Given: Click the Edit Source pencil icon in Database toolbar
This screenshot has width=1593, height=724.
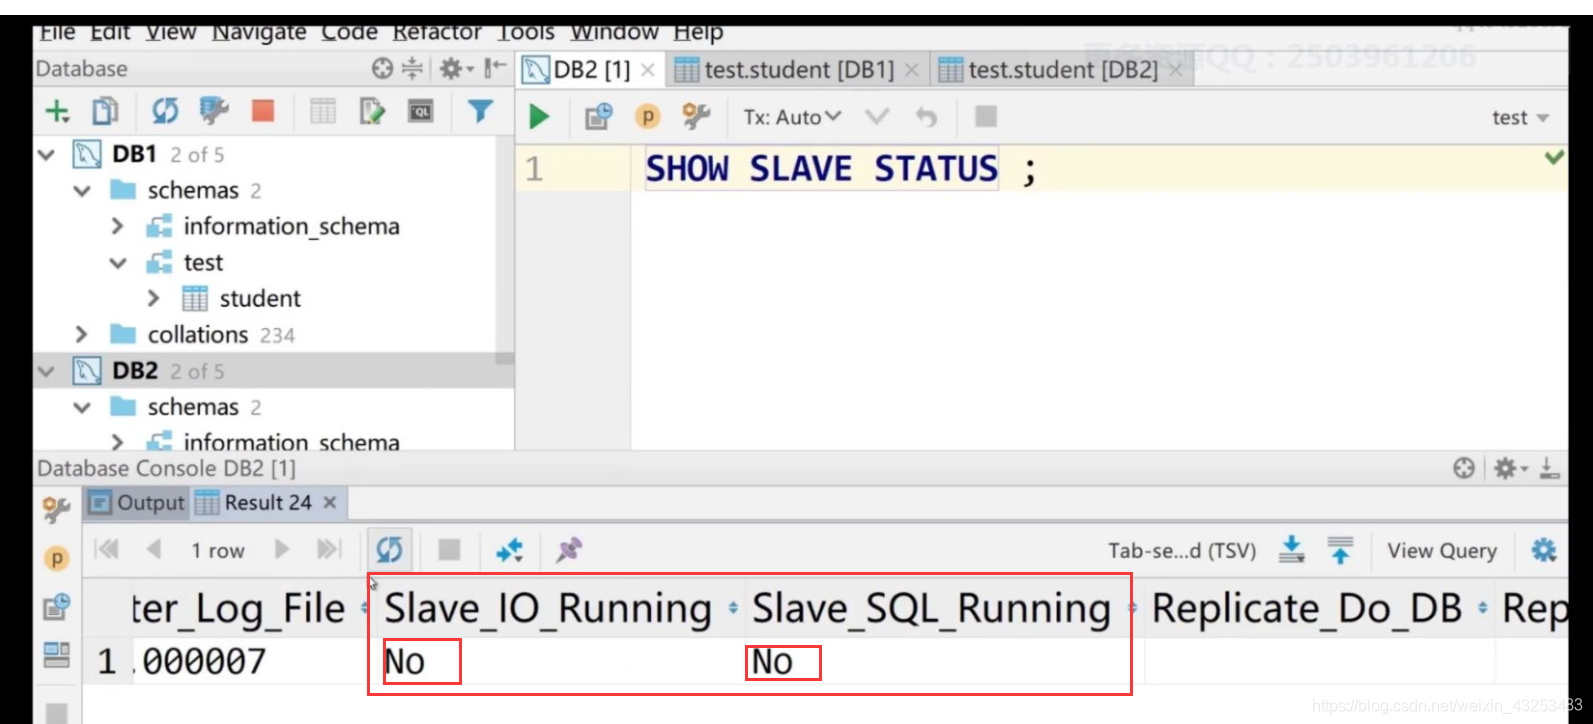Looking at the screenshot, I should tap(372, 111).
